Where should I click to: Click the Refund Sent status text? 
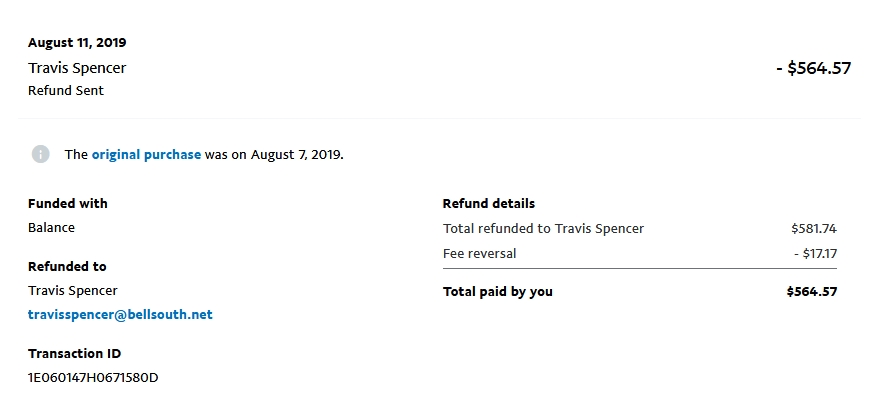(x=66, y=91)
